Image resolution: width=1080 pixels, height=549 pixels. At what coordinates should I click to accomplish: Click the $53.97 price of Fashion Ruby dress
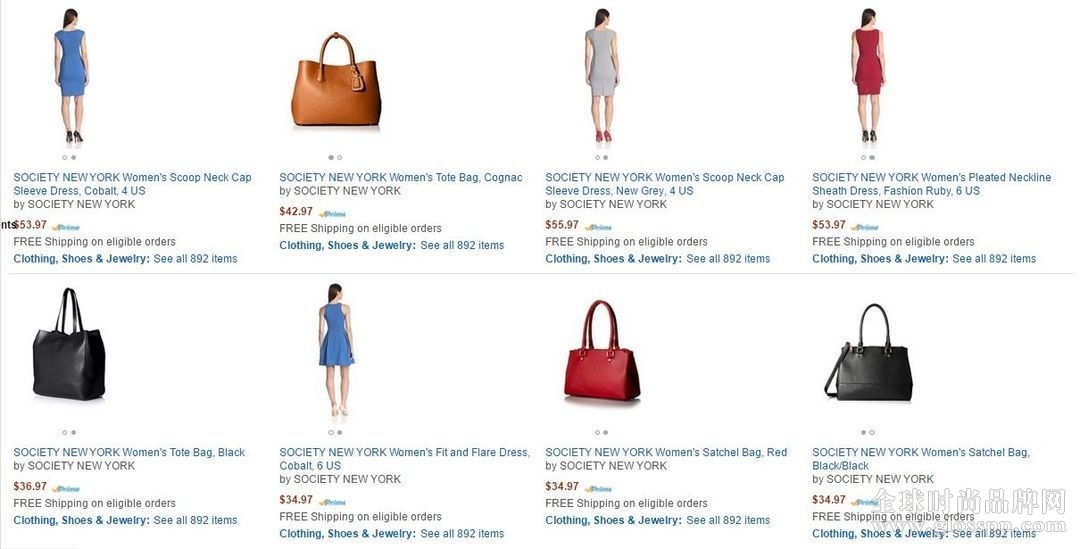pyautogui.click(x=829, y=225)
